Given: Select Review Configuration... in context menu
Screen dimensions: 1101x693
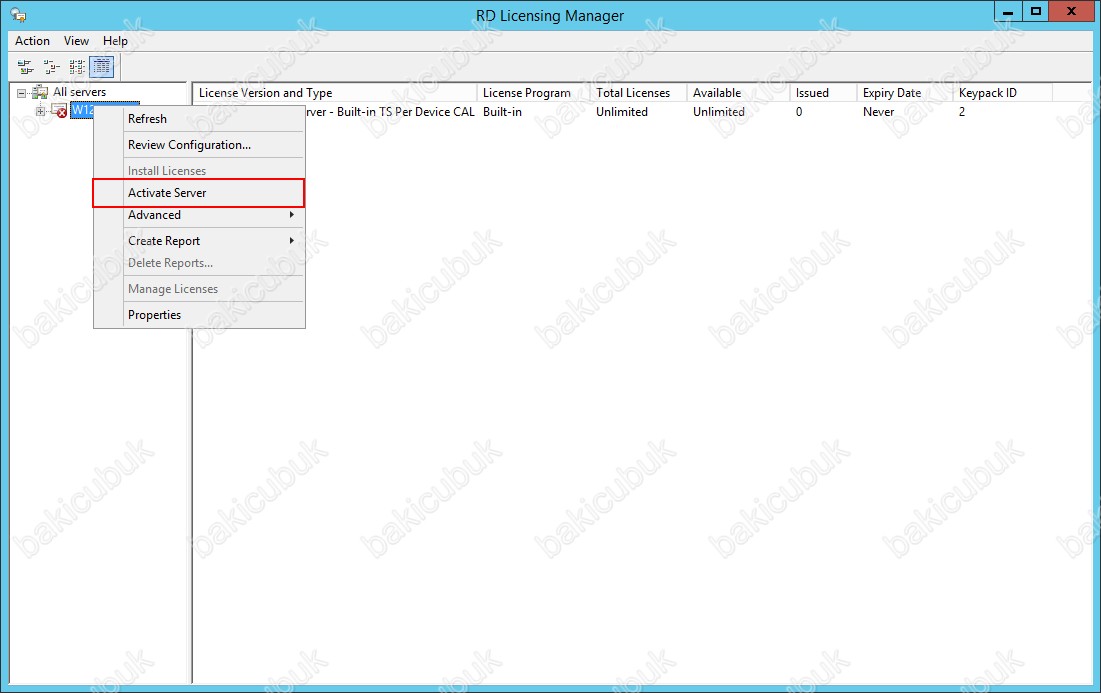Looking at the screenshot, I should [199, 145].
